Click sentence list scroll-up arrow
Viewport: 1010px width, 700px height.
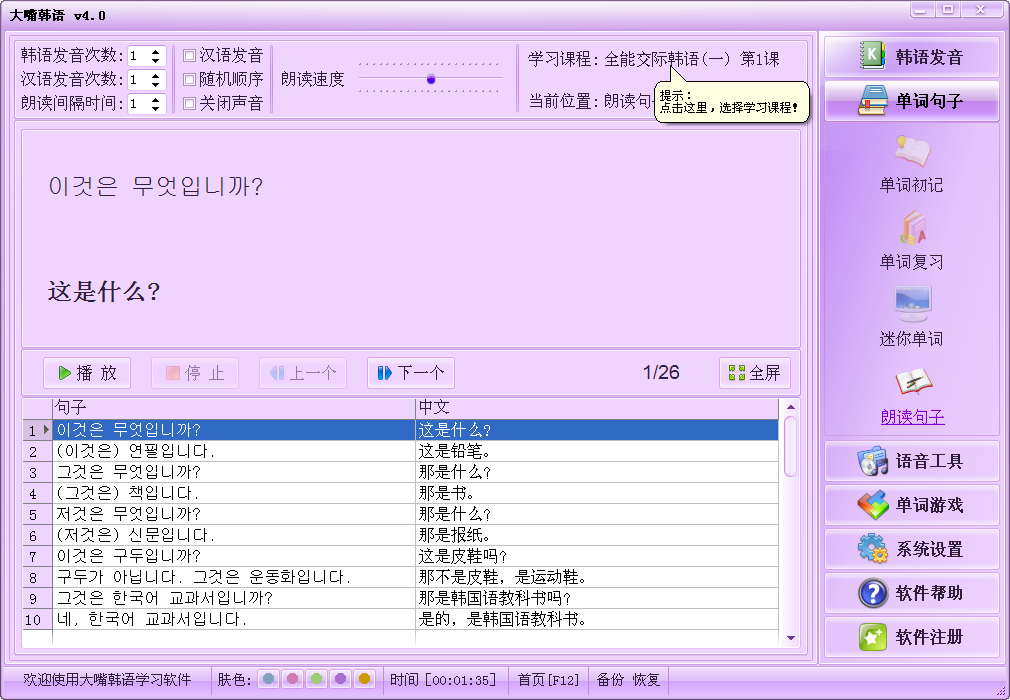coord(790,407)
